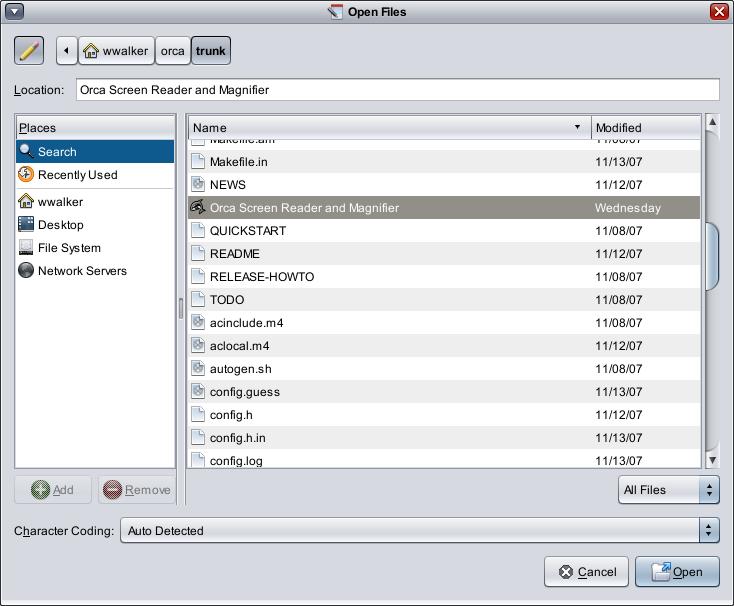Open the All Files filter dropdown
The image size is (734, 606).
tap(668, 490)
